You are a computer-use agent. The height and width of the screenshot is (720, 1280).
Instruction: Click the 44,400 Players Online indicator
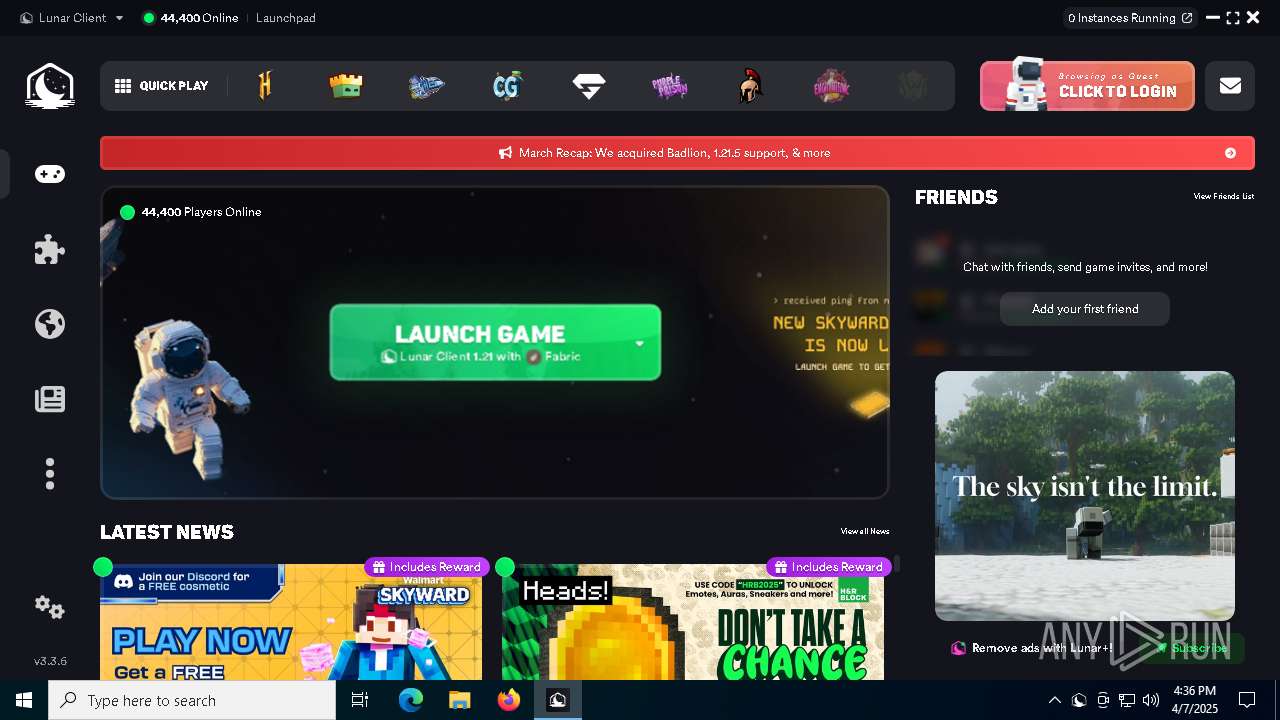point(191,212)
